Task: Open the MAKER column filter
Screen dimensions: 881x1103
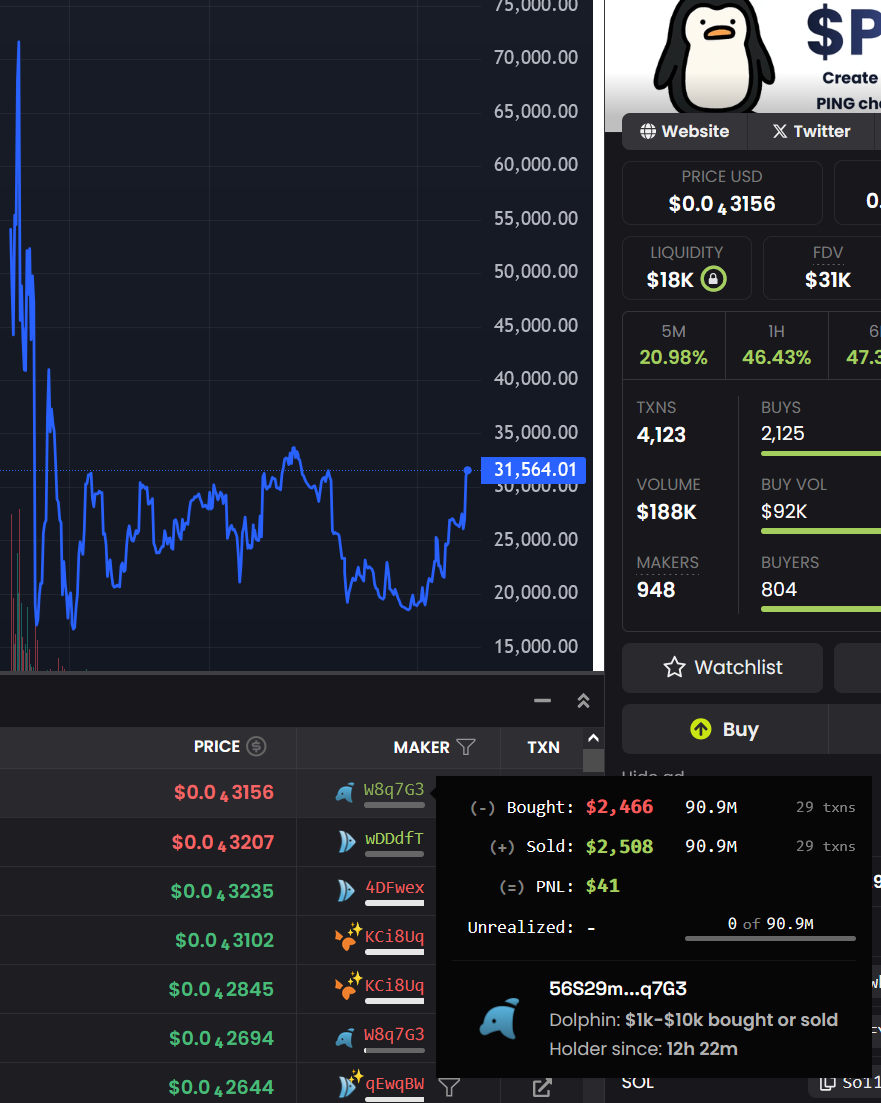Action: click(x=466, y=747)
